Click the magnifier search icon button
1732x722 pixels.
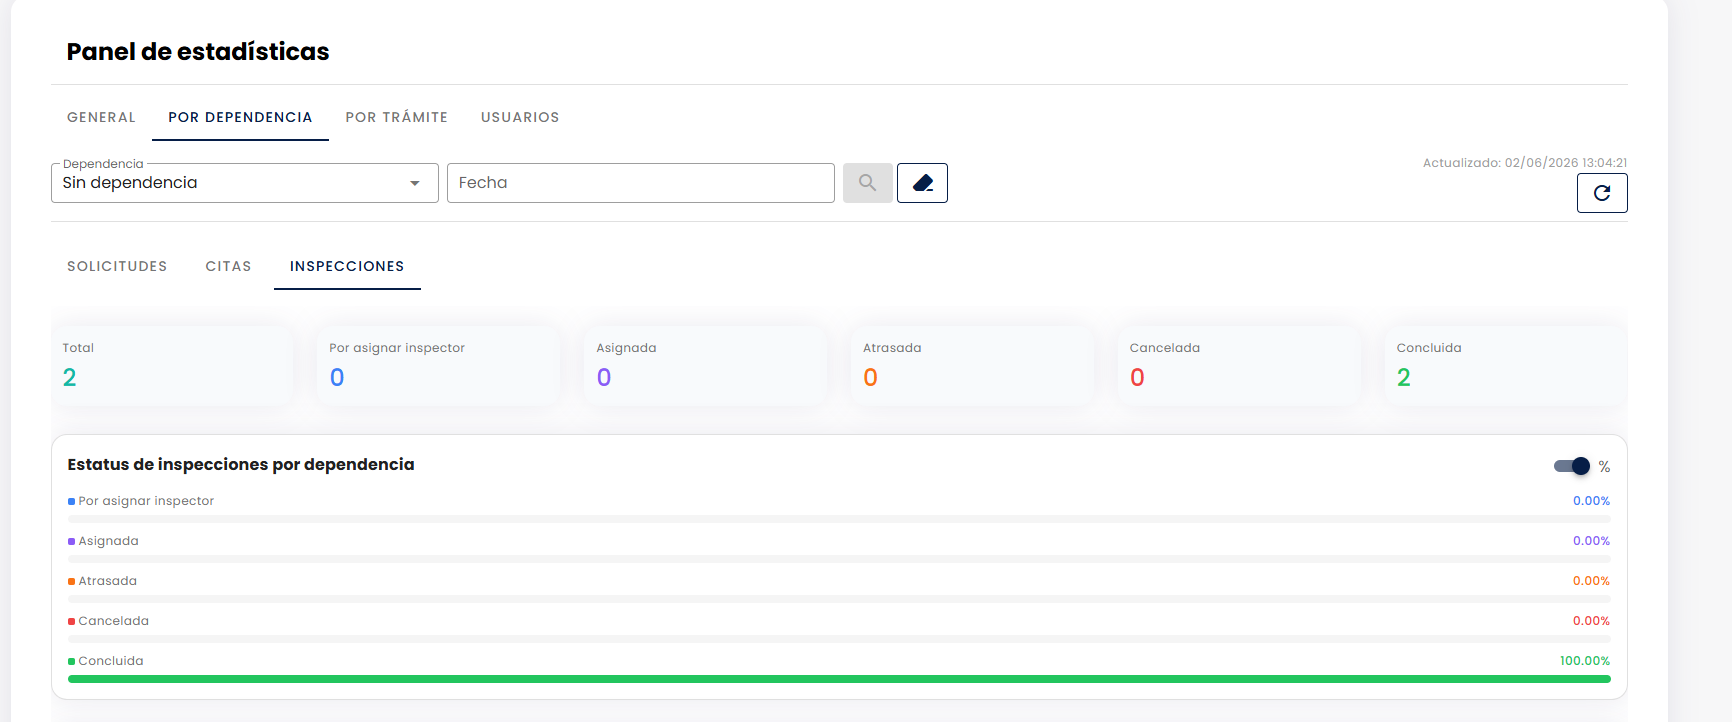[x=867, y=183]
